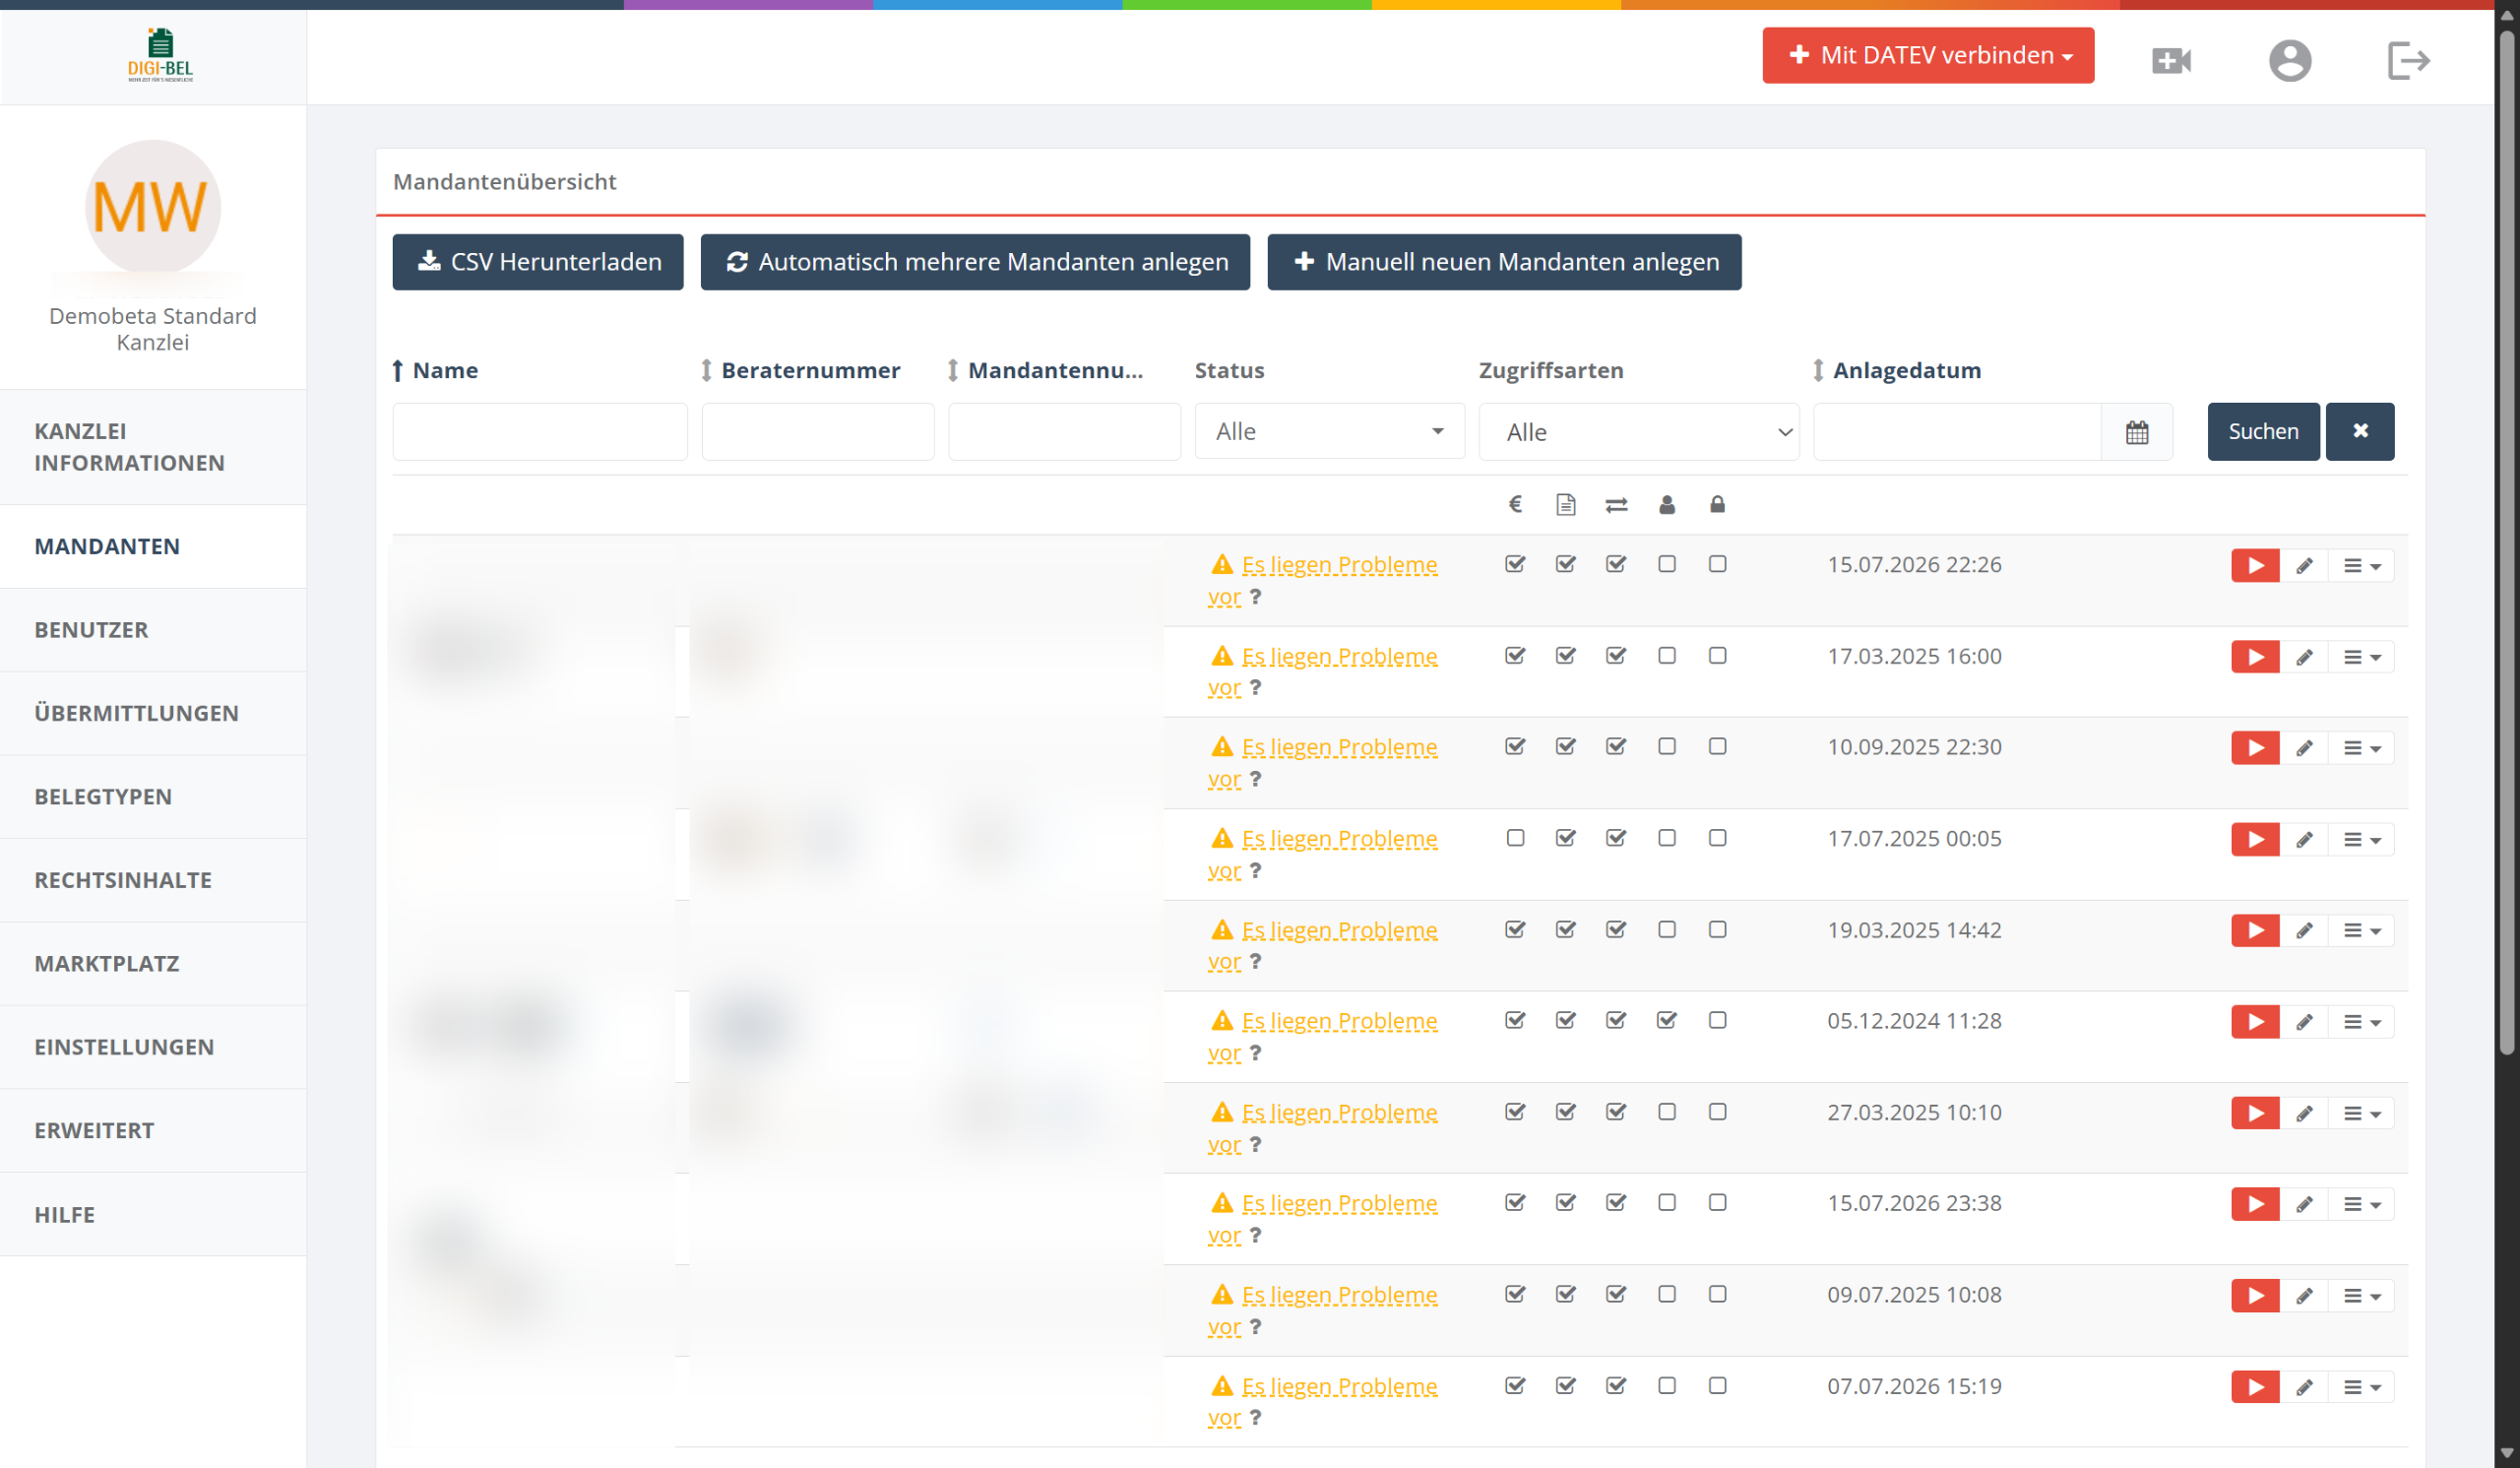Image resolution: width=2520 pixels, height=1468 pixels.
Task: Click the lock access type column icon
Action: pyautogui.click(x=1717, y=504)
